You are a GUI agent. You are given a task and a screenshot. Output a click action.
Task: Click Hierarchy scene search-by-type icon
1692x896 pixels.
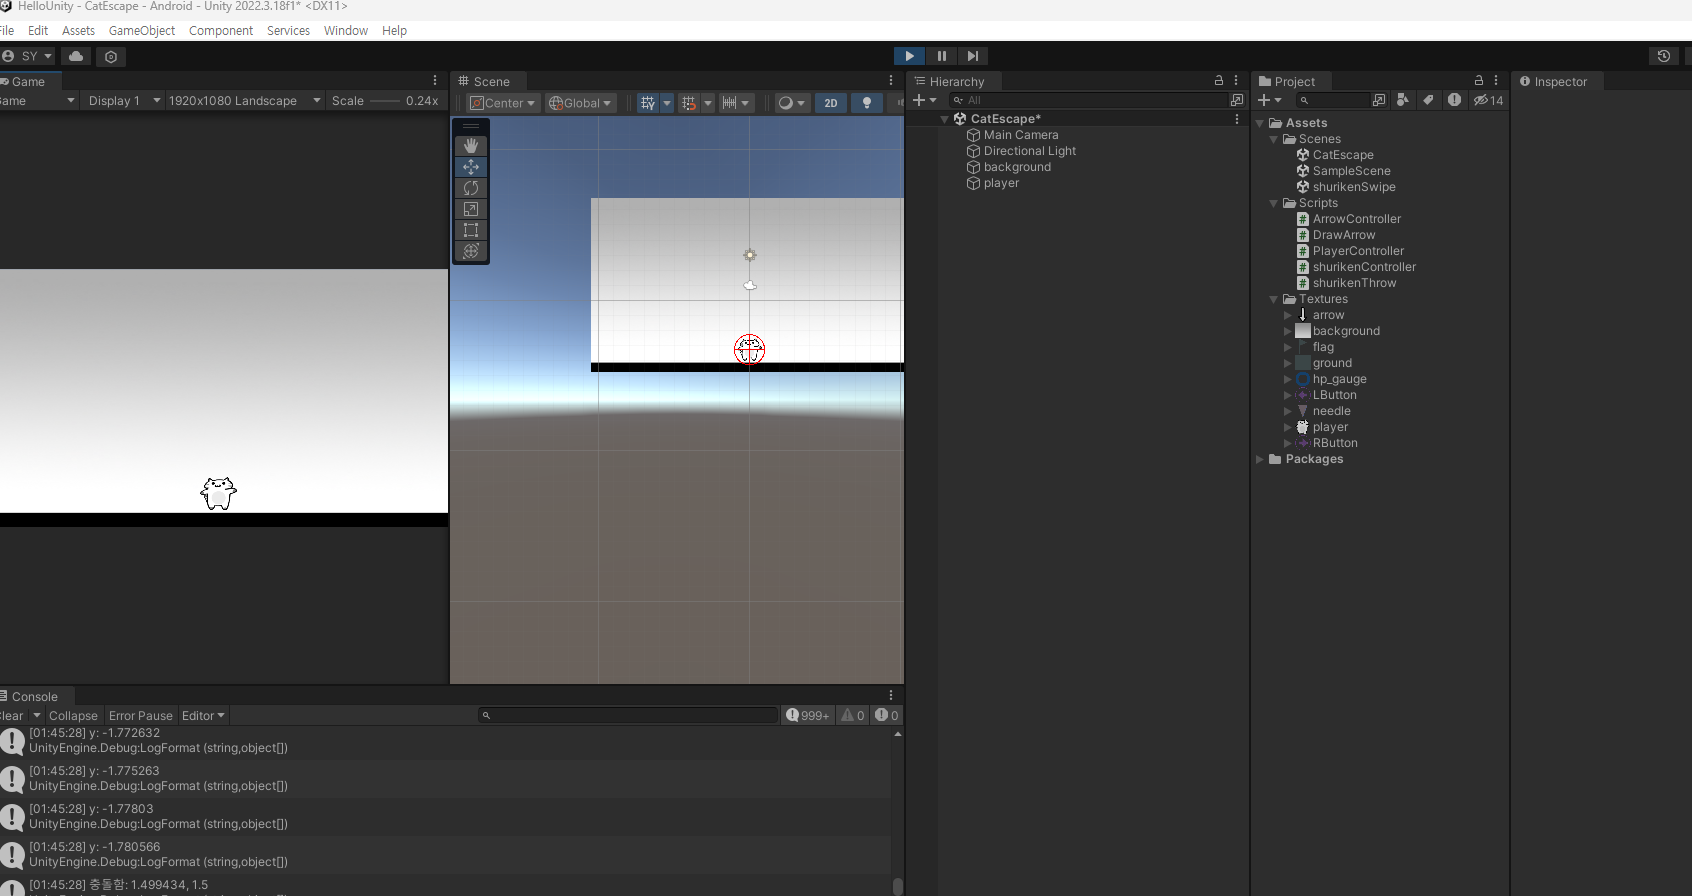point(1237,100)
